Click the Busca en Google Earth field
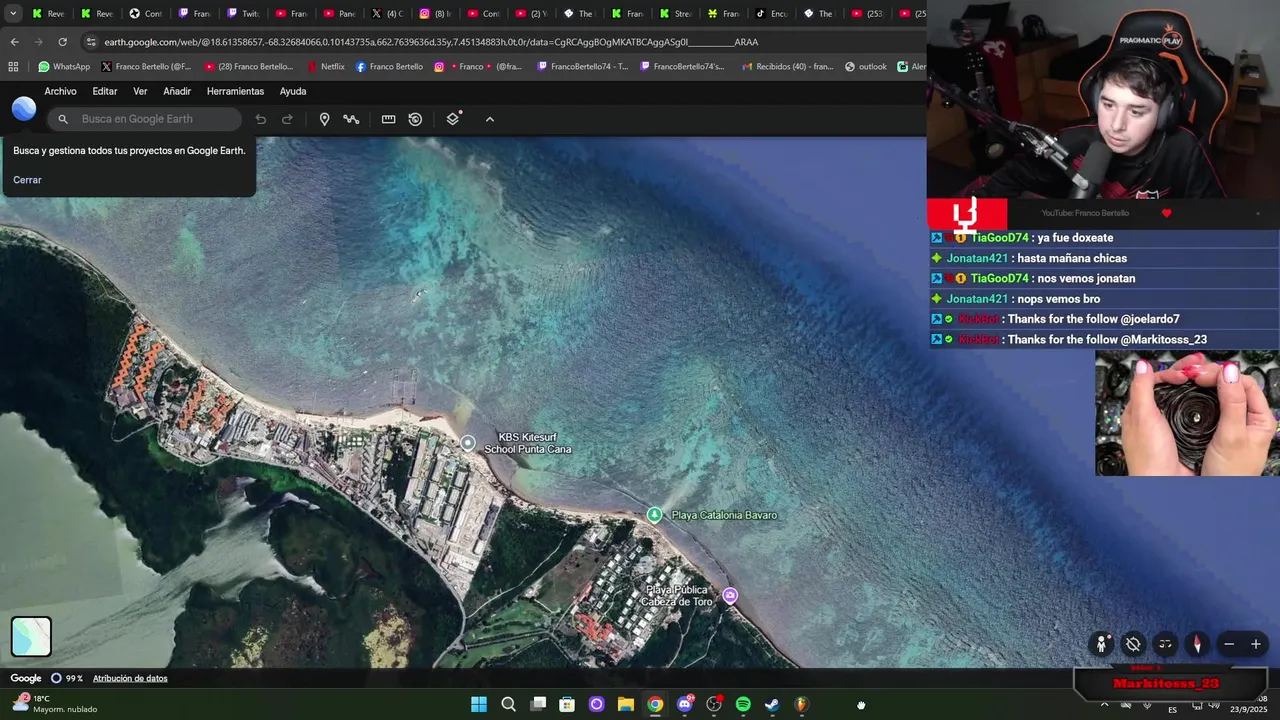 point(144,119)
